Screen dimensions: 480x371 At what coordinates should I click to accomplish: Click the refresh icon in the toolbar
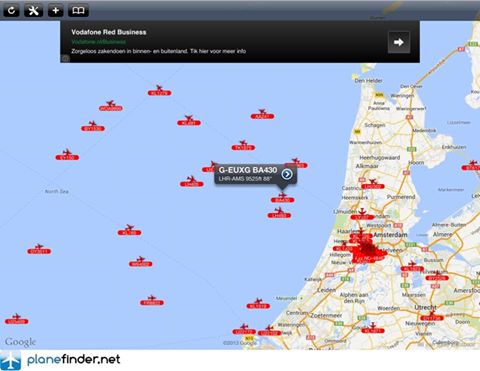[11, 10]
